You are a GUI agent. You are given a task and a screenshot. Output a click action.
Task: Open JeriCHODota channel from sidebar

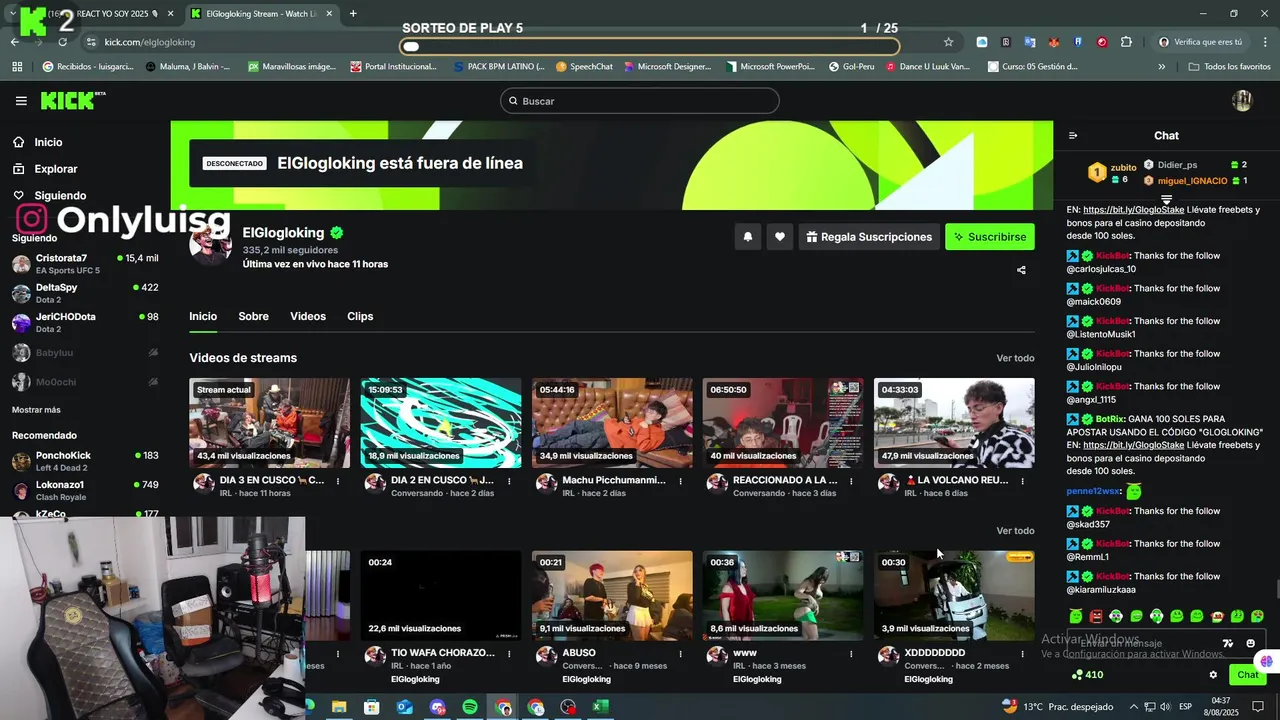coord(85,322)
